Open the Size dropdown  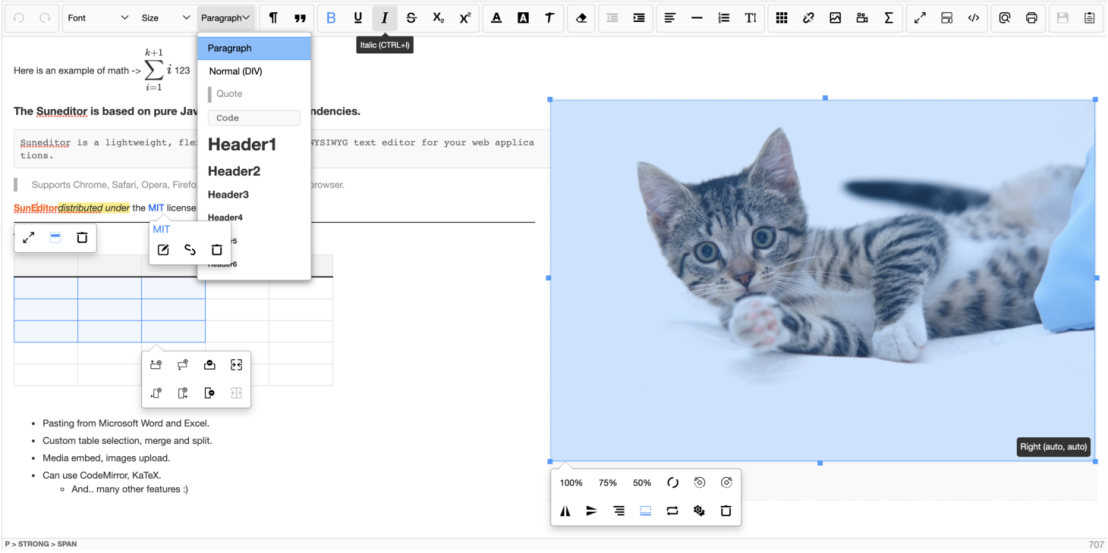[x=165, y=18]
